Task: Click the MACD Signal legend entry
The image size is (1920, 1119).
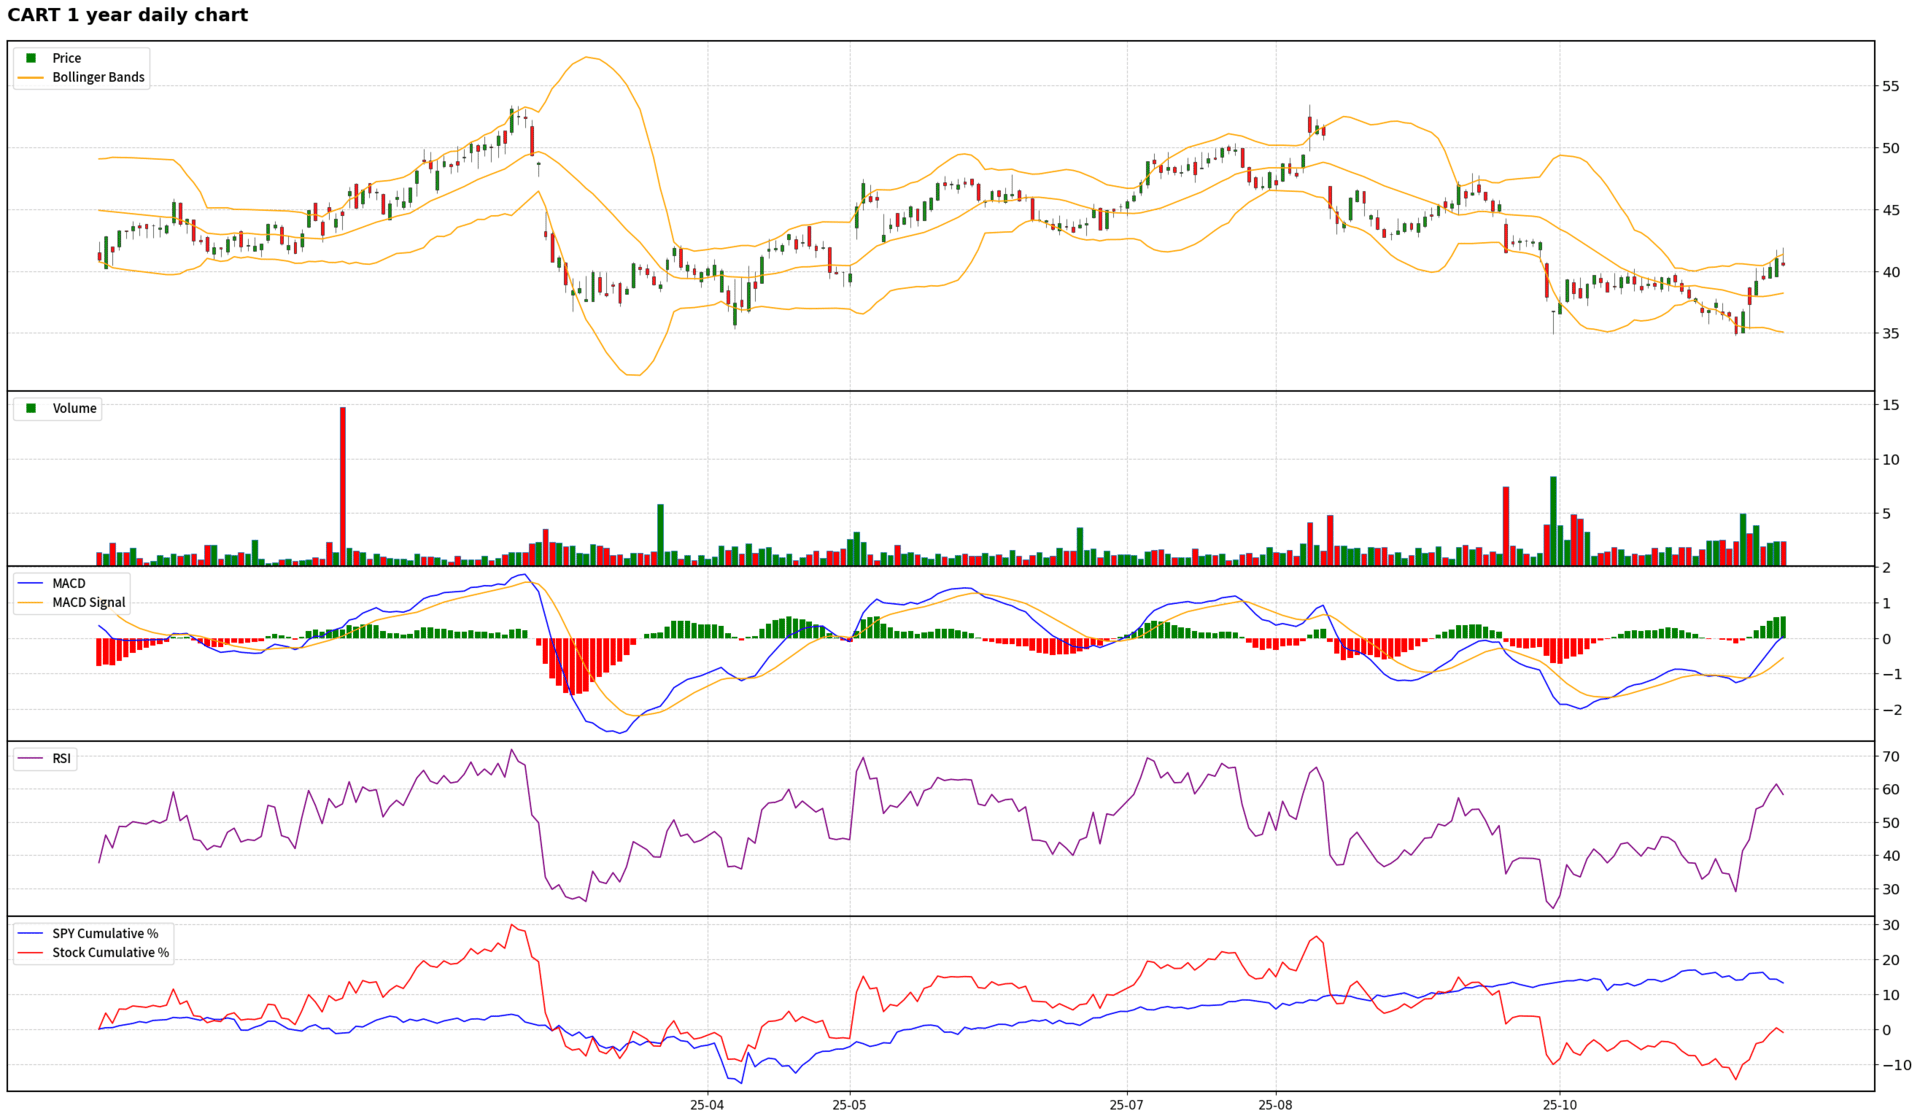Action: [x=88, y=602]
